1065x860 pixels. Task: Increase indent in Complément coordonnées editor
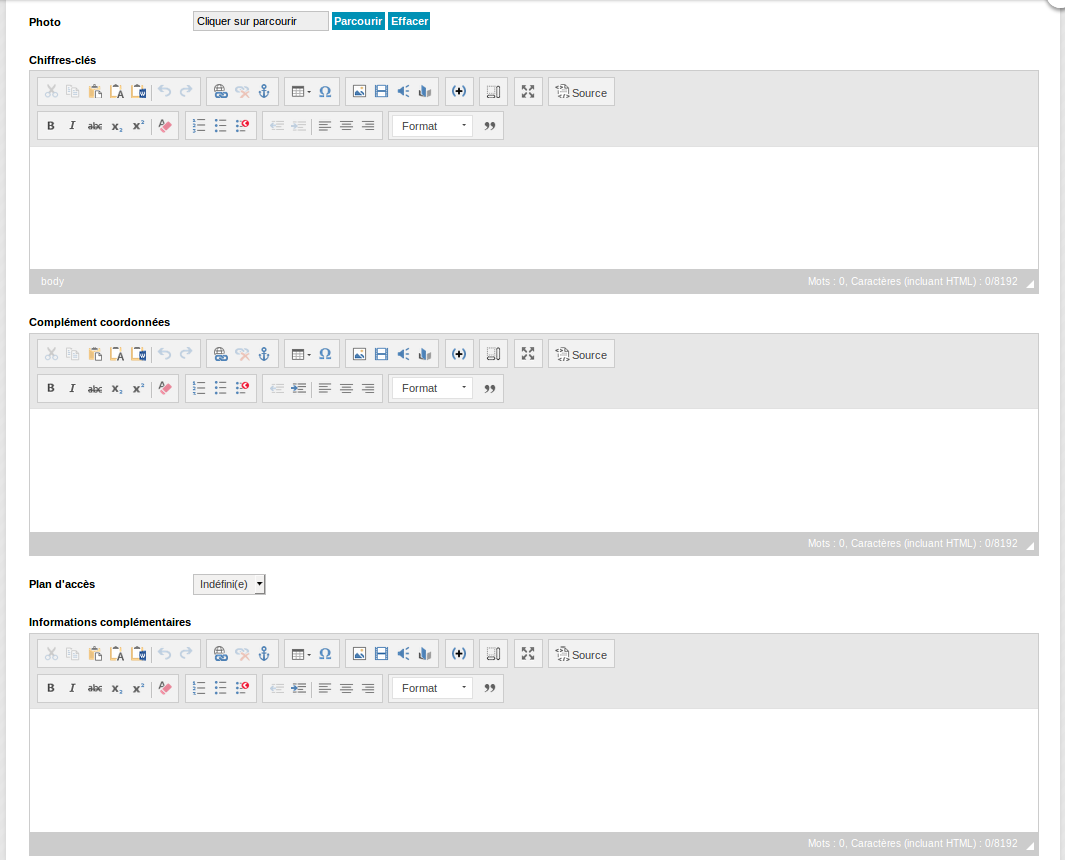click(x=298, y=389)
